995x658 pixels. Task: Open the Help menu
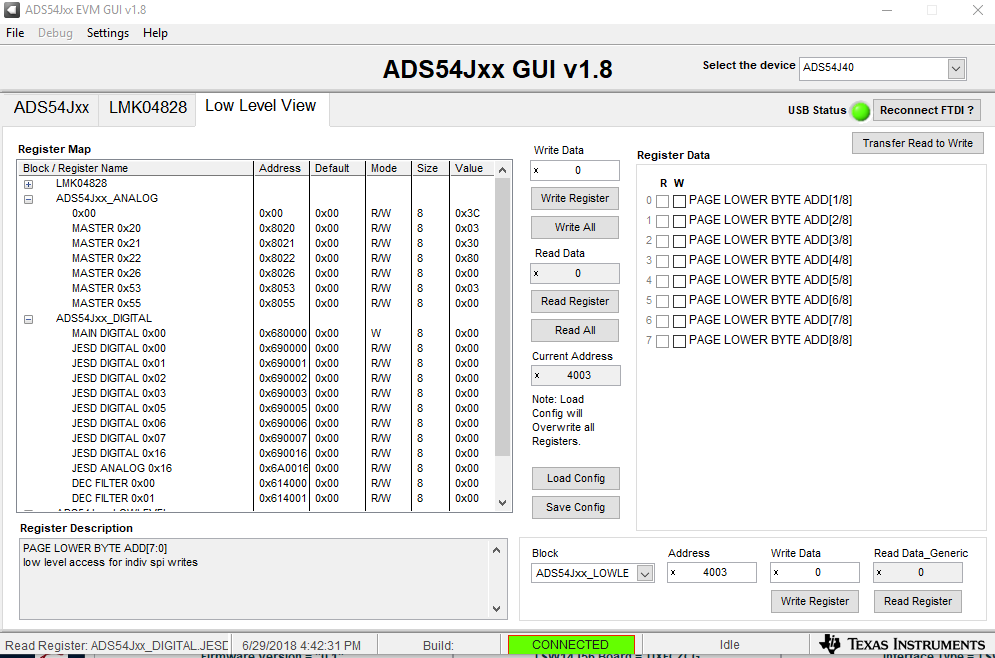coord(155,33)
